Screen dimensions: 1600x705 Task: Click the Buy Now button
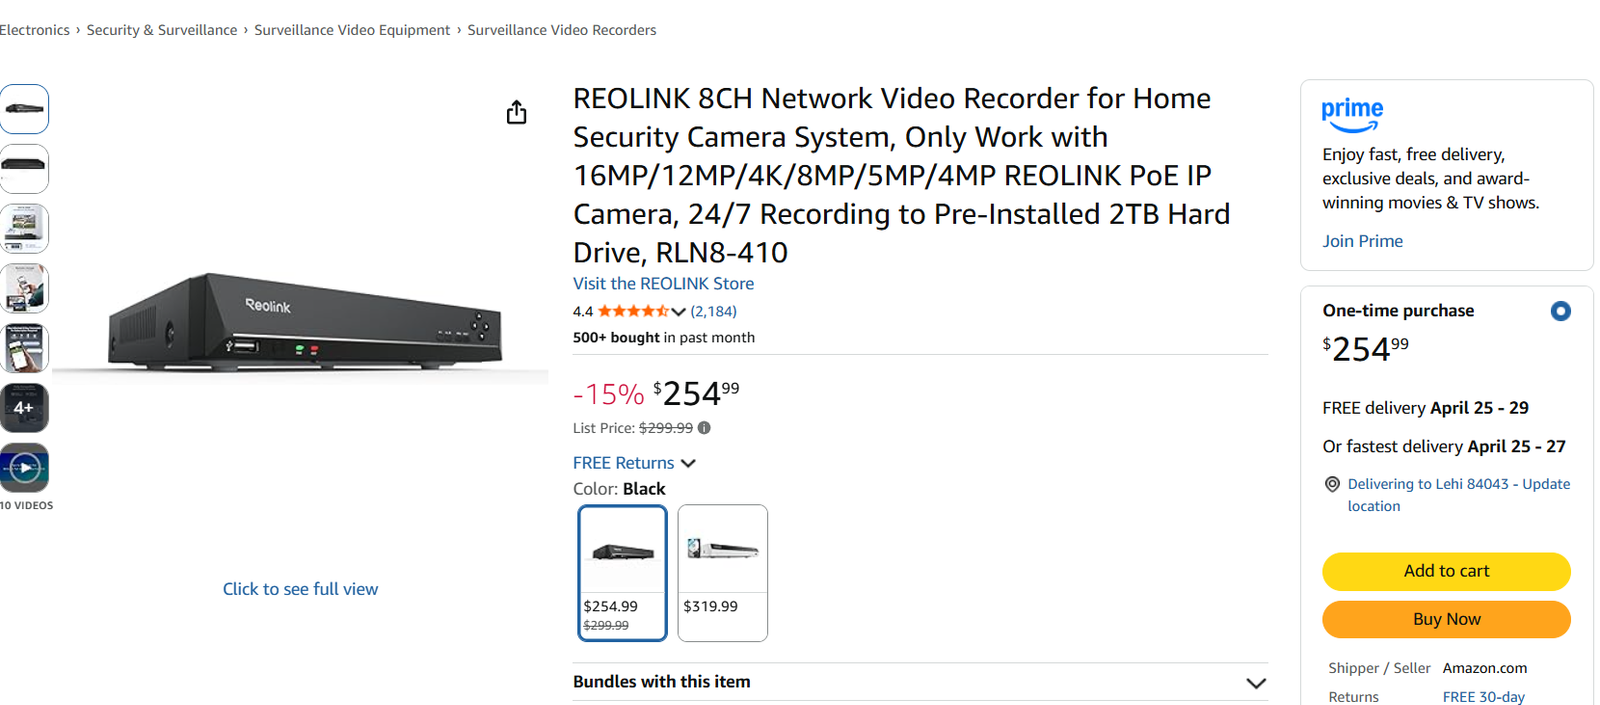1446,619
